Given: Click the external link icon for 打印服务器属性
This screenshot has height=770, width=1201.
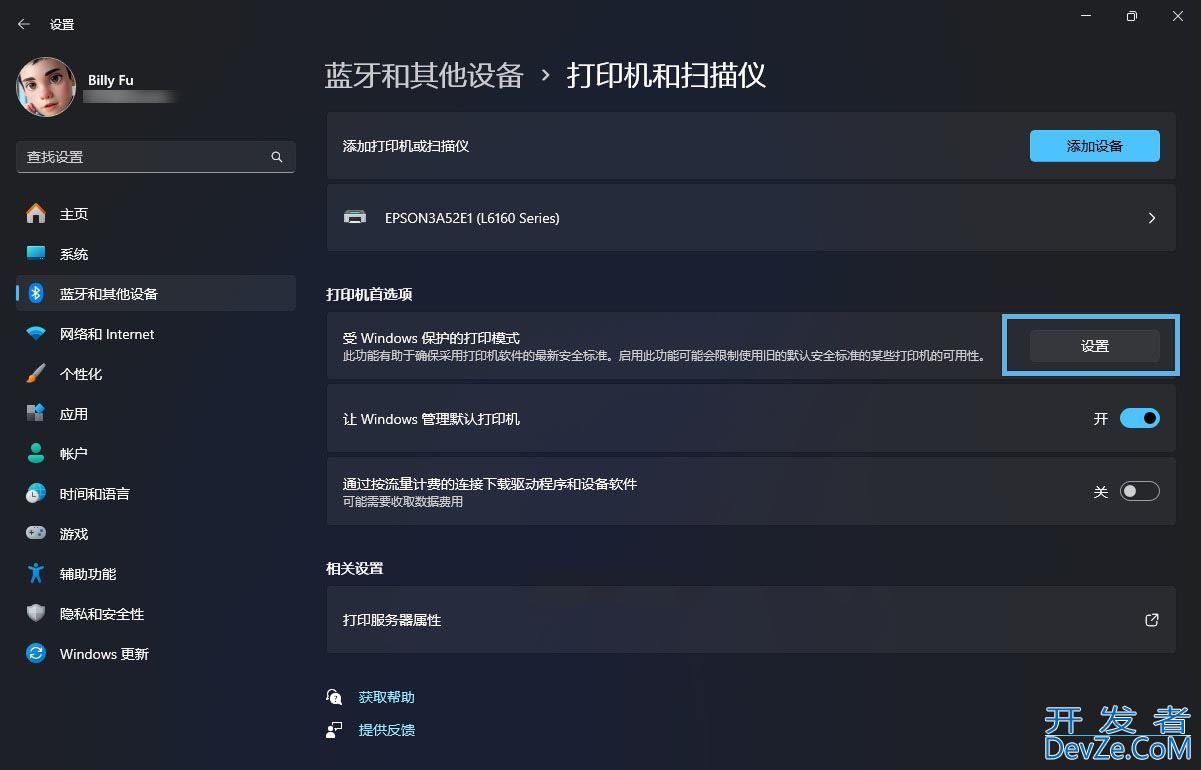Looking at the screenshot, I should [1152, 620].
